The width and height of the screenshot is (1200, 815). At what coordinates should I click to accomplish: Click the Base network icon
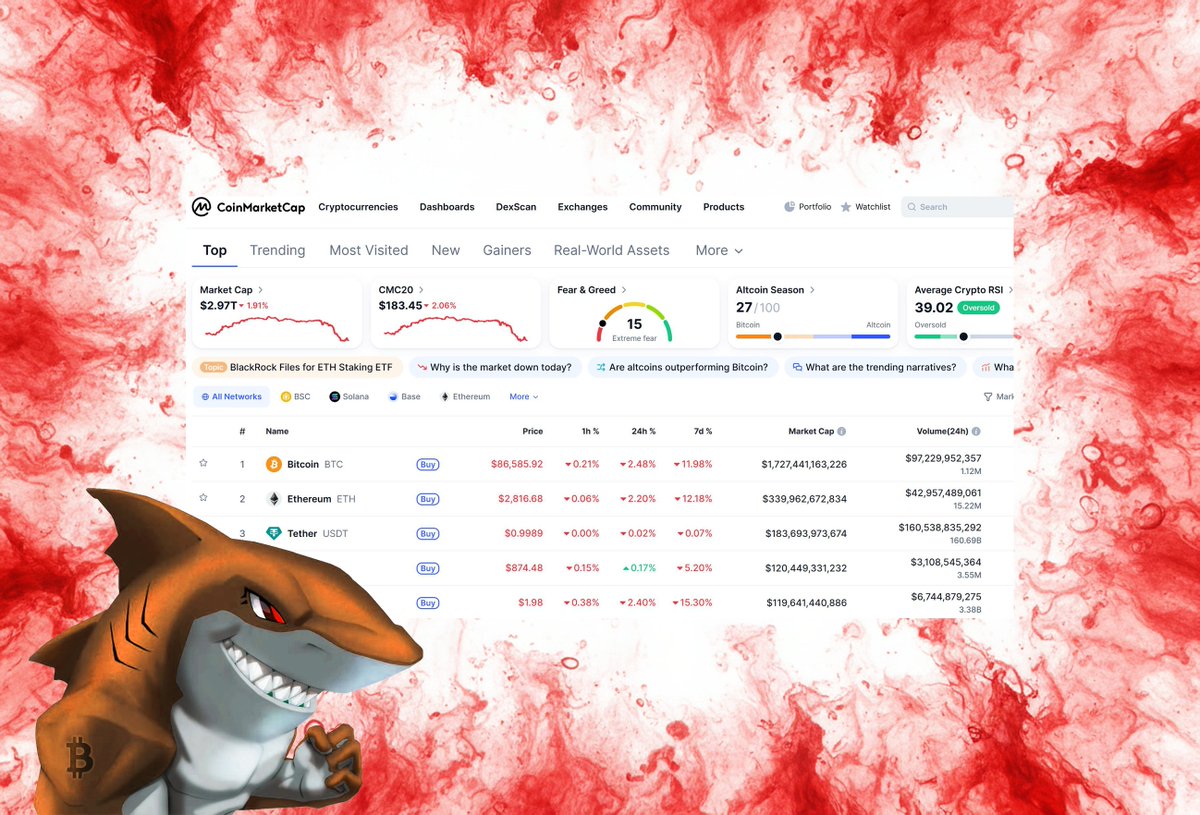[x=392, y=397]
